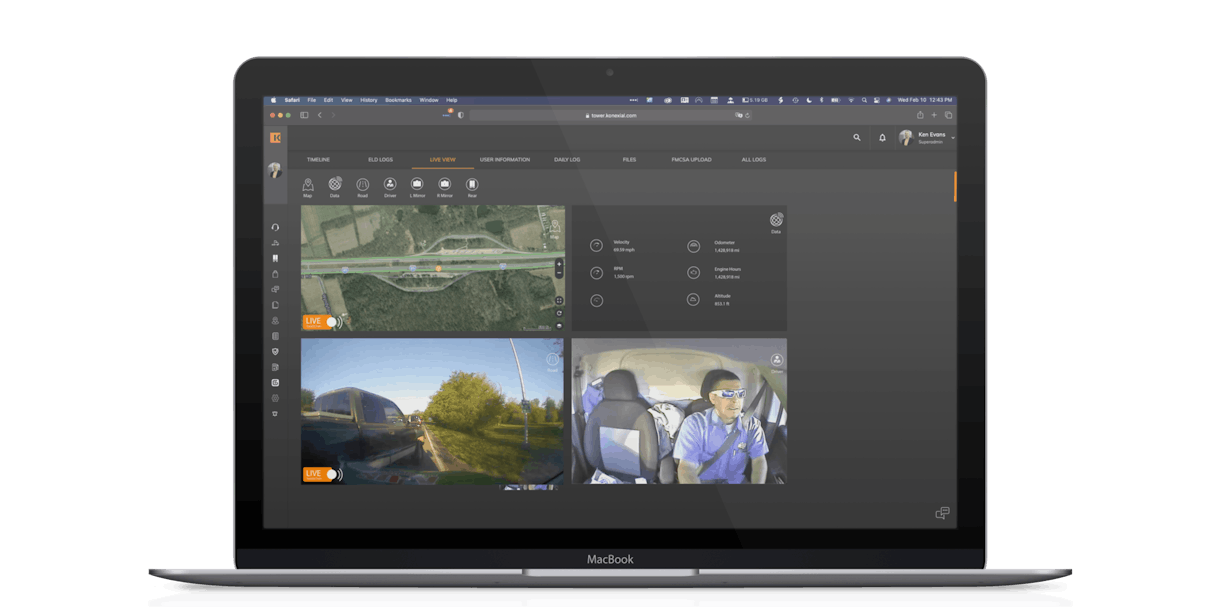This screenshot has width=1220, height=610.
Task: Open the FMCSA UPLOAD tab
Action: (691, 160)
